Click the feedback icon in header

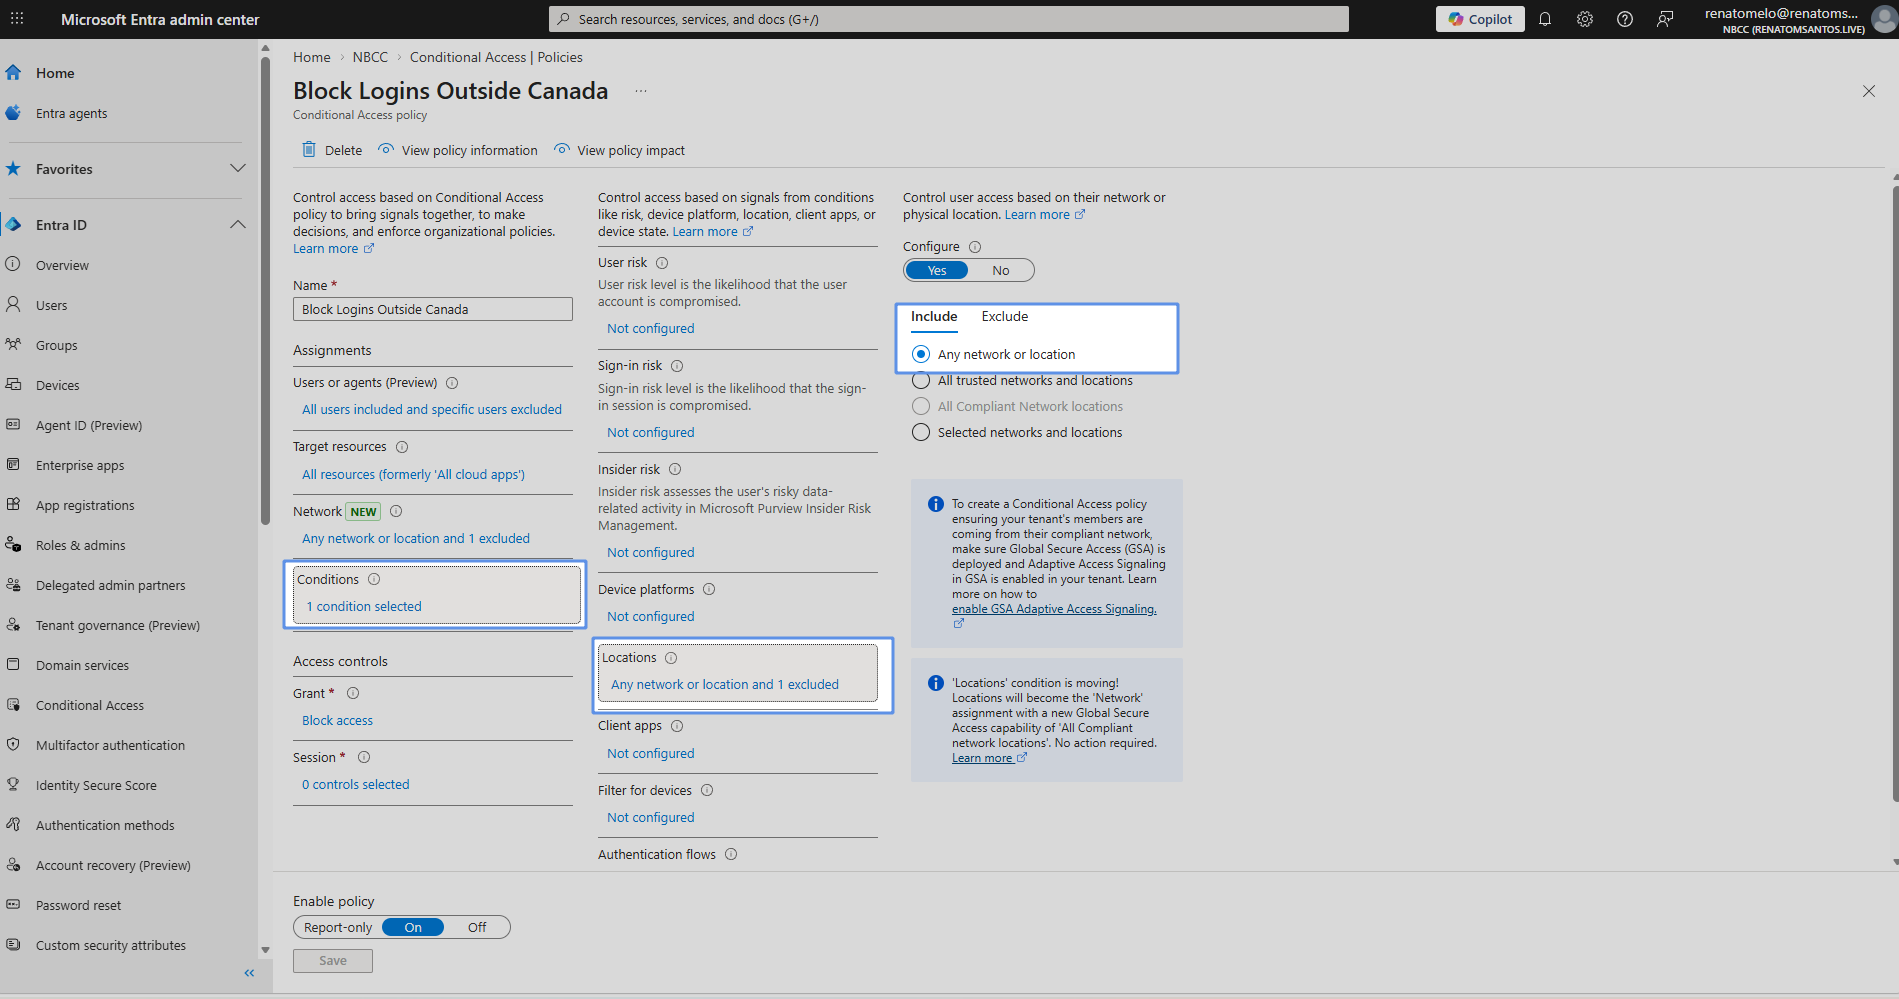[1665, 19]
